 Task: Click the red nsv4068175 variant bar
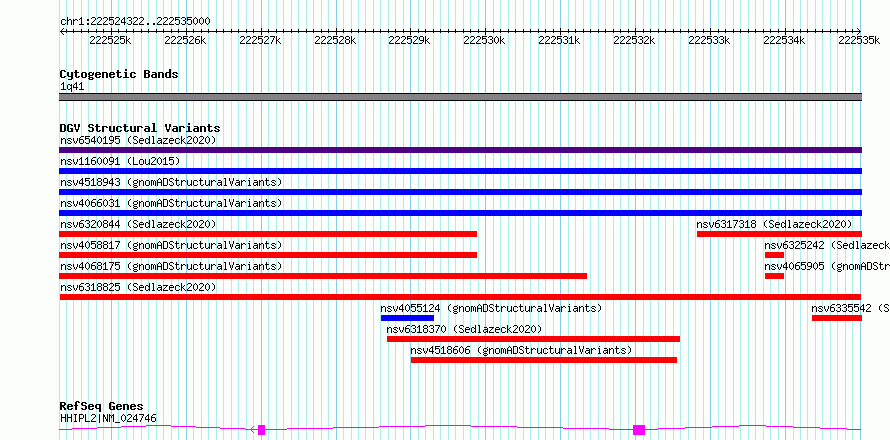coord(323,276)
